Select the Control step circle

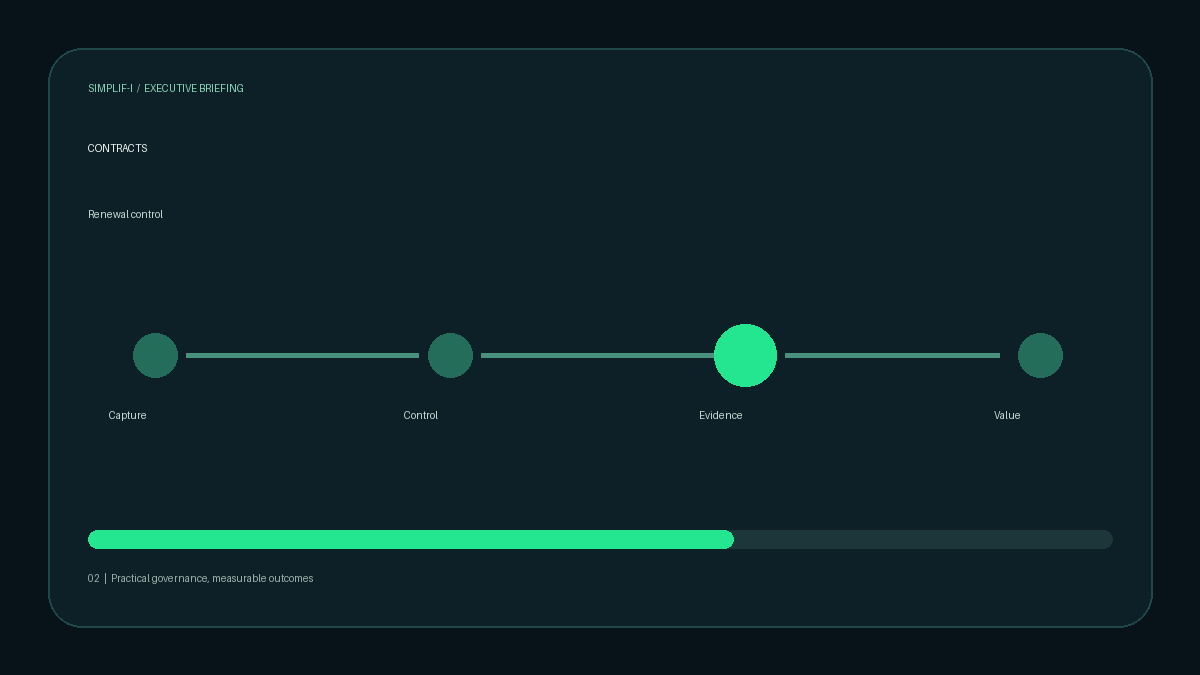(x=450, y=355)
